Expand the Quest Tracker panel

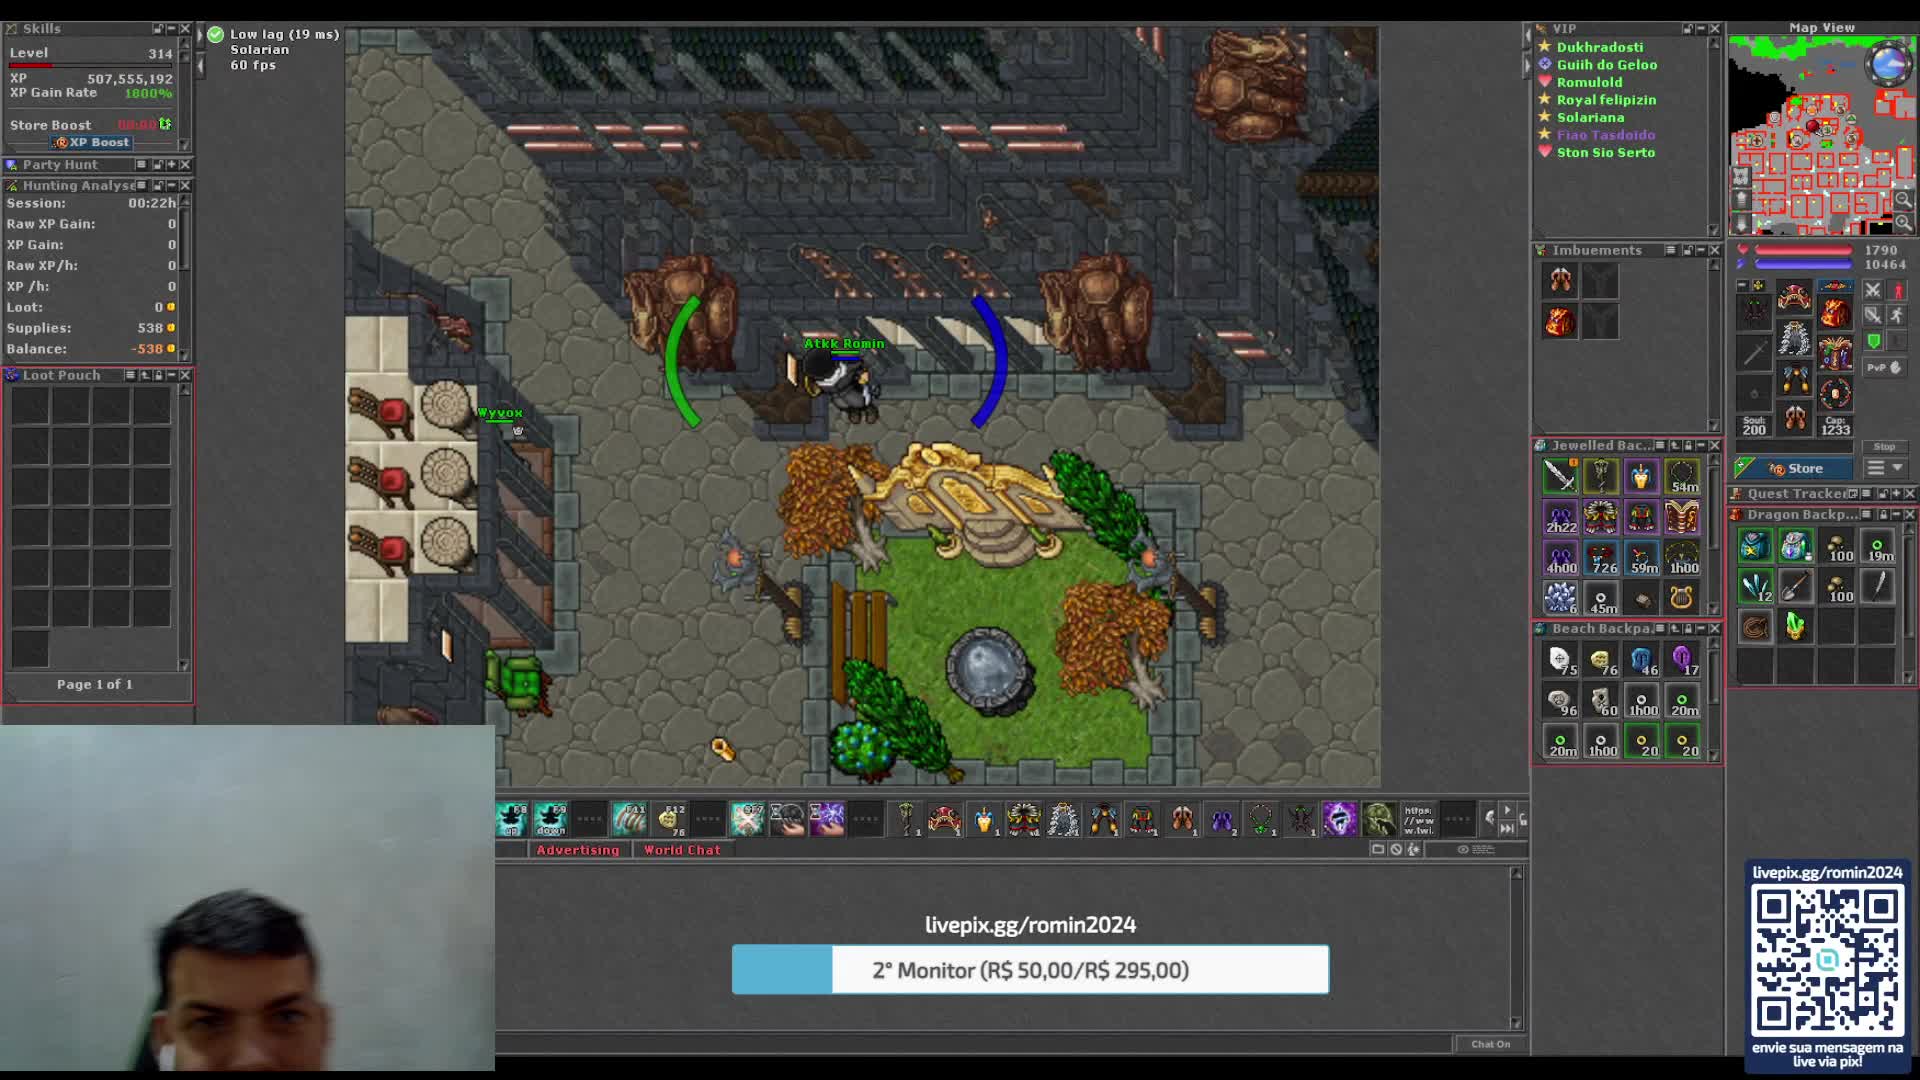tap(1896, 493)
